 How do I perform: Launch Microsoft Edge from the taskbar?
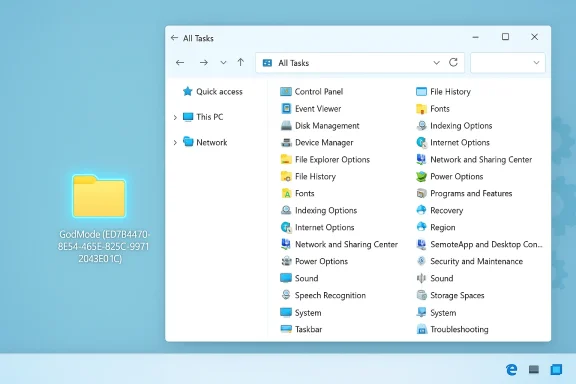pos(511,369)
